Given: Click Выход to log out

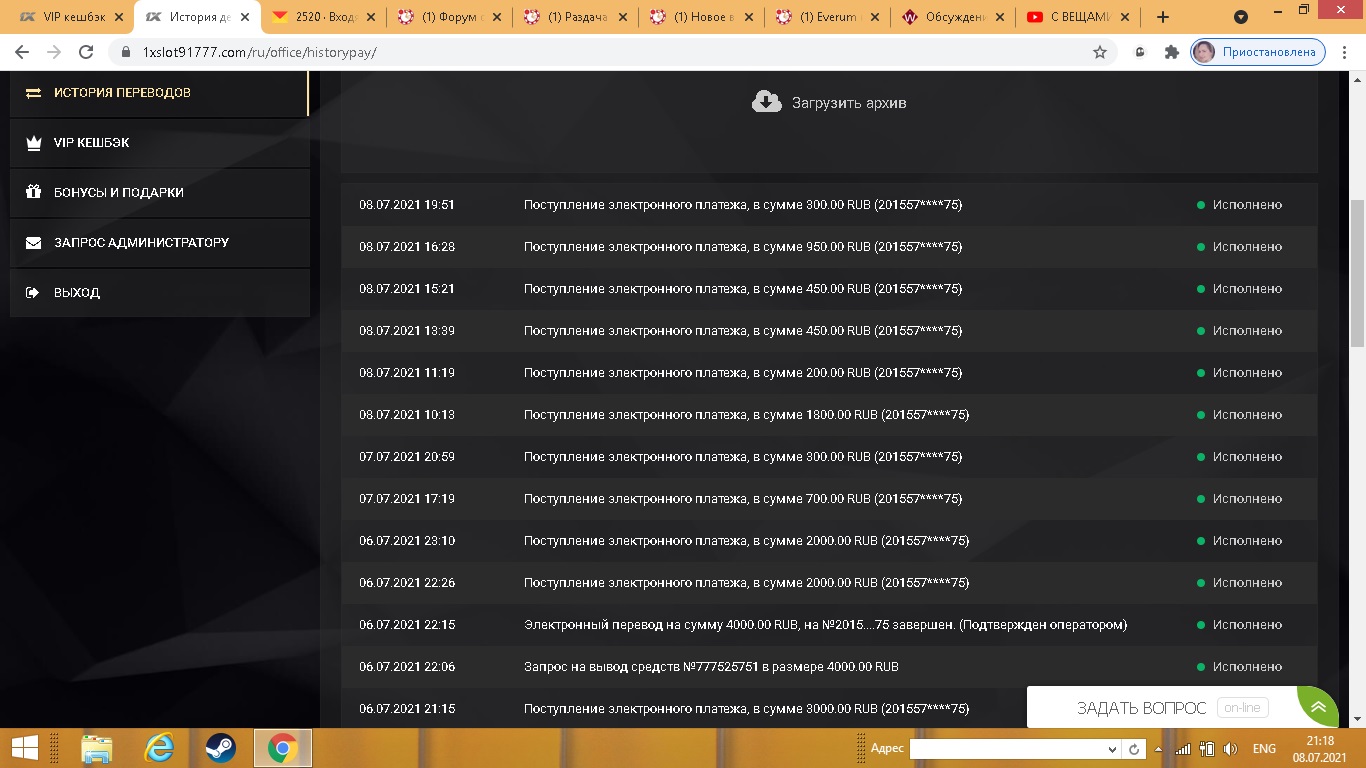Looking at the screenshot, I should point(160,293).
